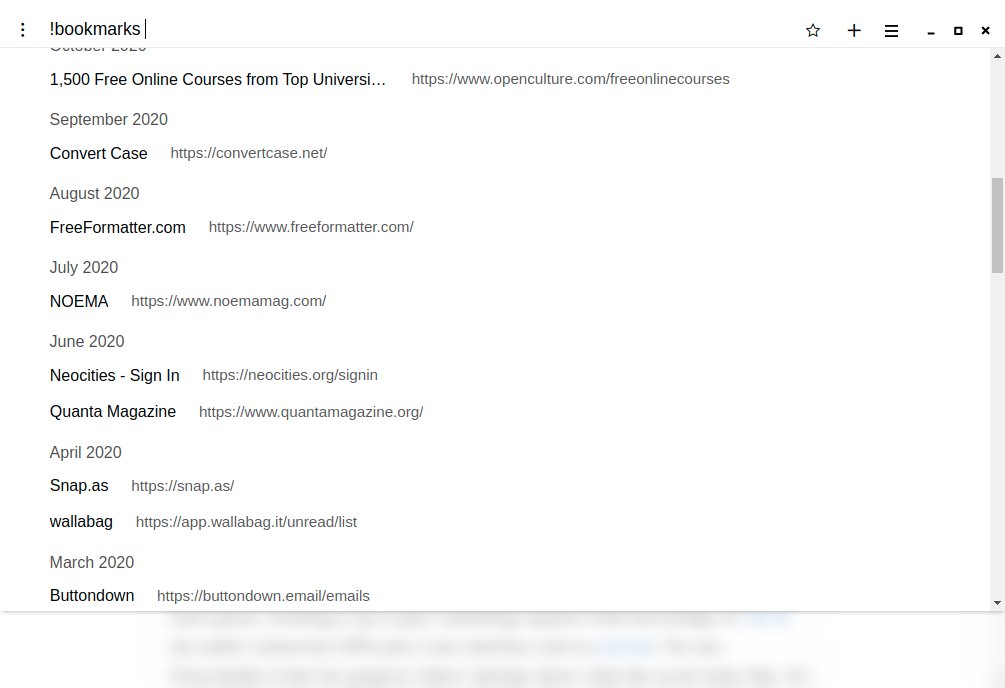Image resolution: width=1005 pixels, height=688 pixels.
Task: Click the August 2020 heading
Action: pyautogui.click(x=94, y=194)
